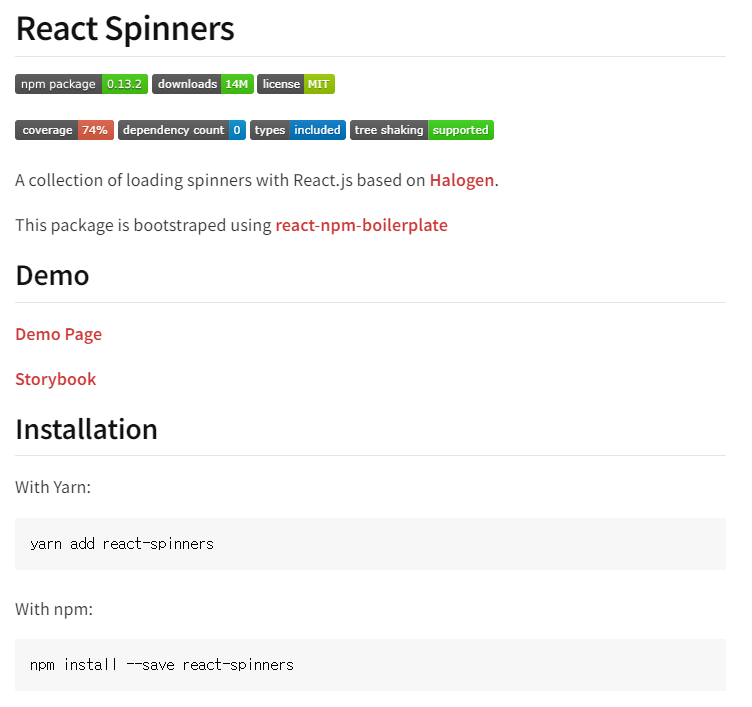Visit the Demo Page link
This screenshot has width=752, height=707.
[x=59, y=334]
